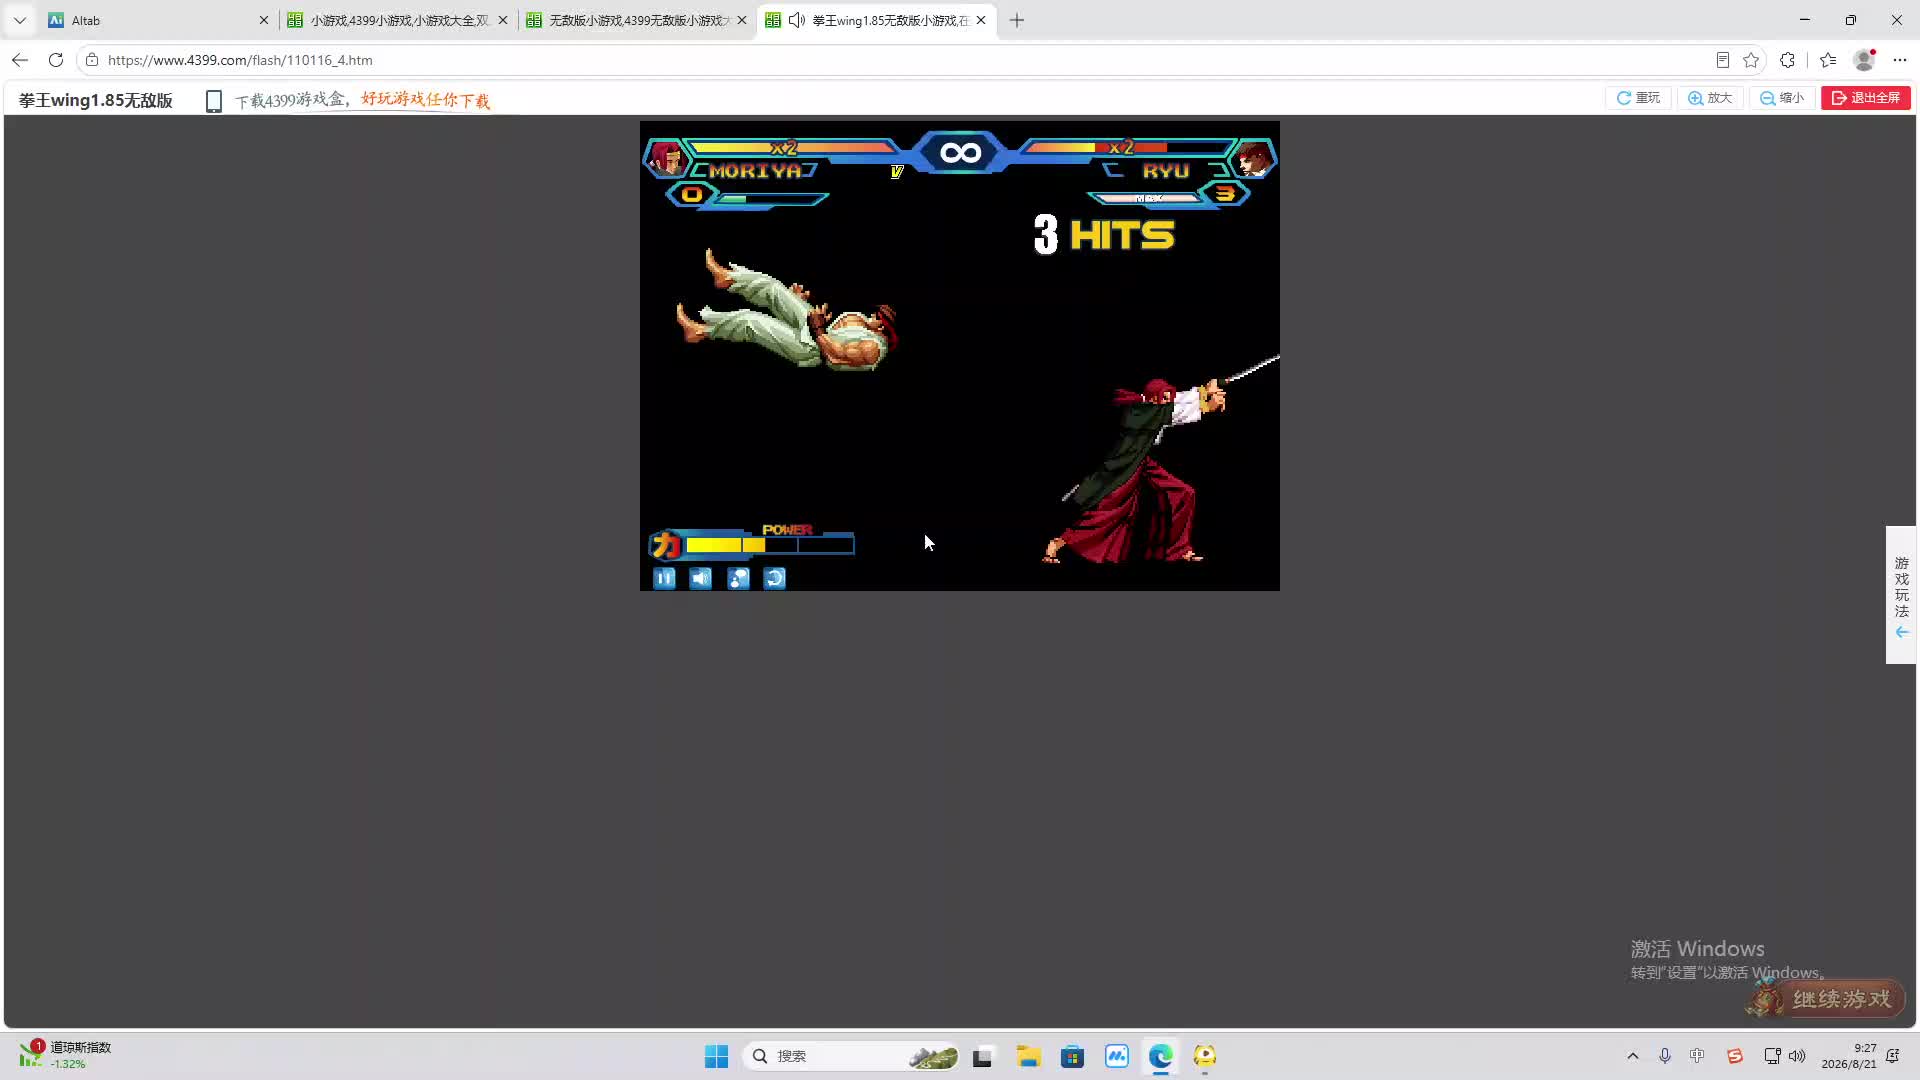
Task: Open the system volume tray icon
Action: (1797, 1056)
